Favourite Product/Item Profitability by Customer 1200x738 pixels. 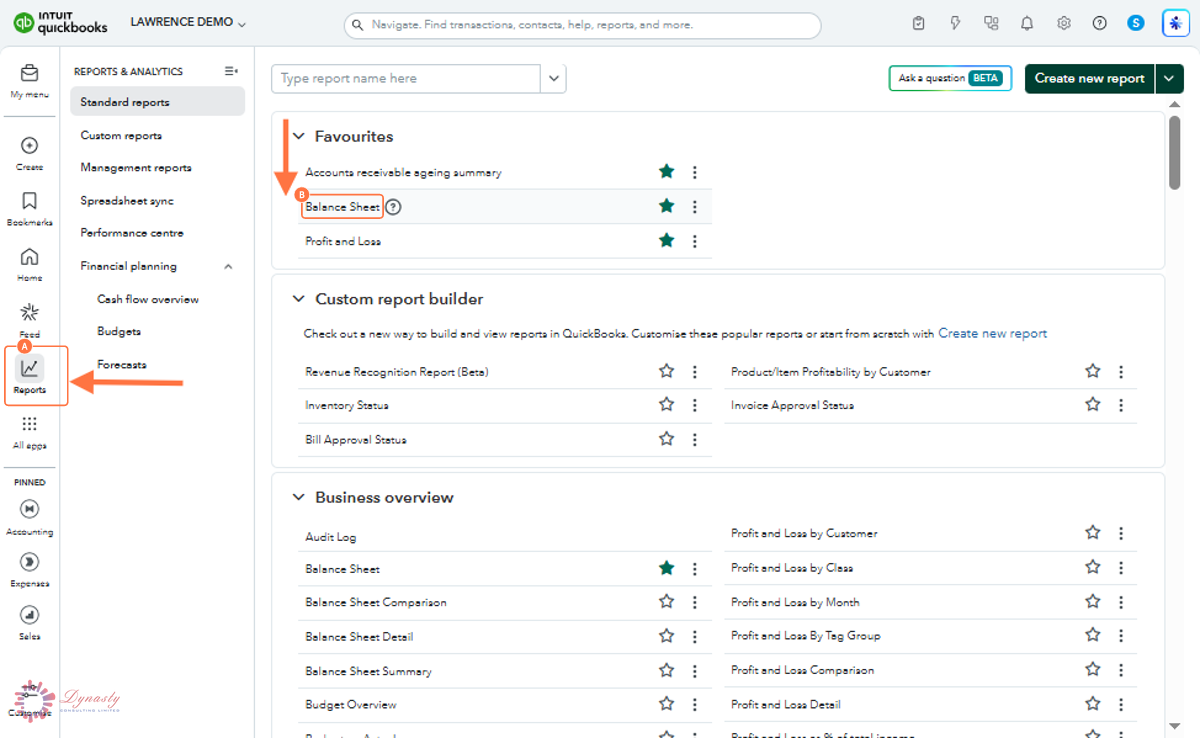pyautogui.click(x=1093, y=371)
